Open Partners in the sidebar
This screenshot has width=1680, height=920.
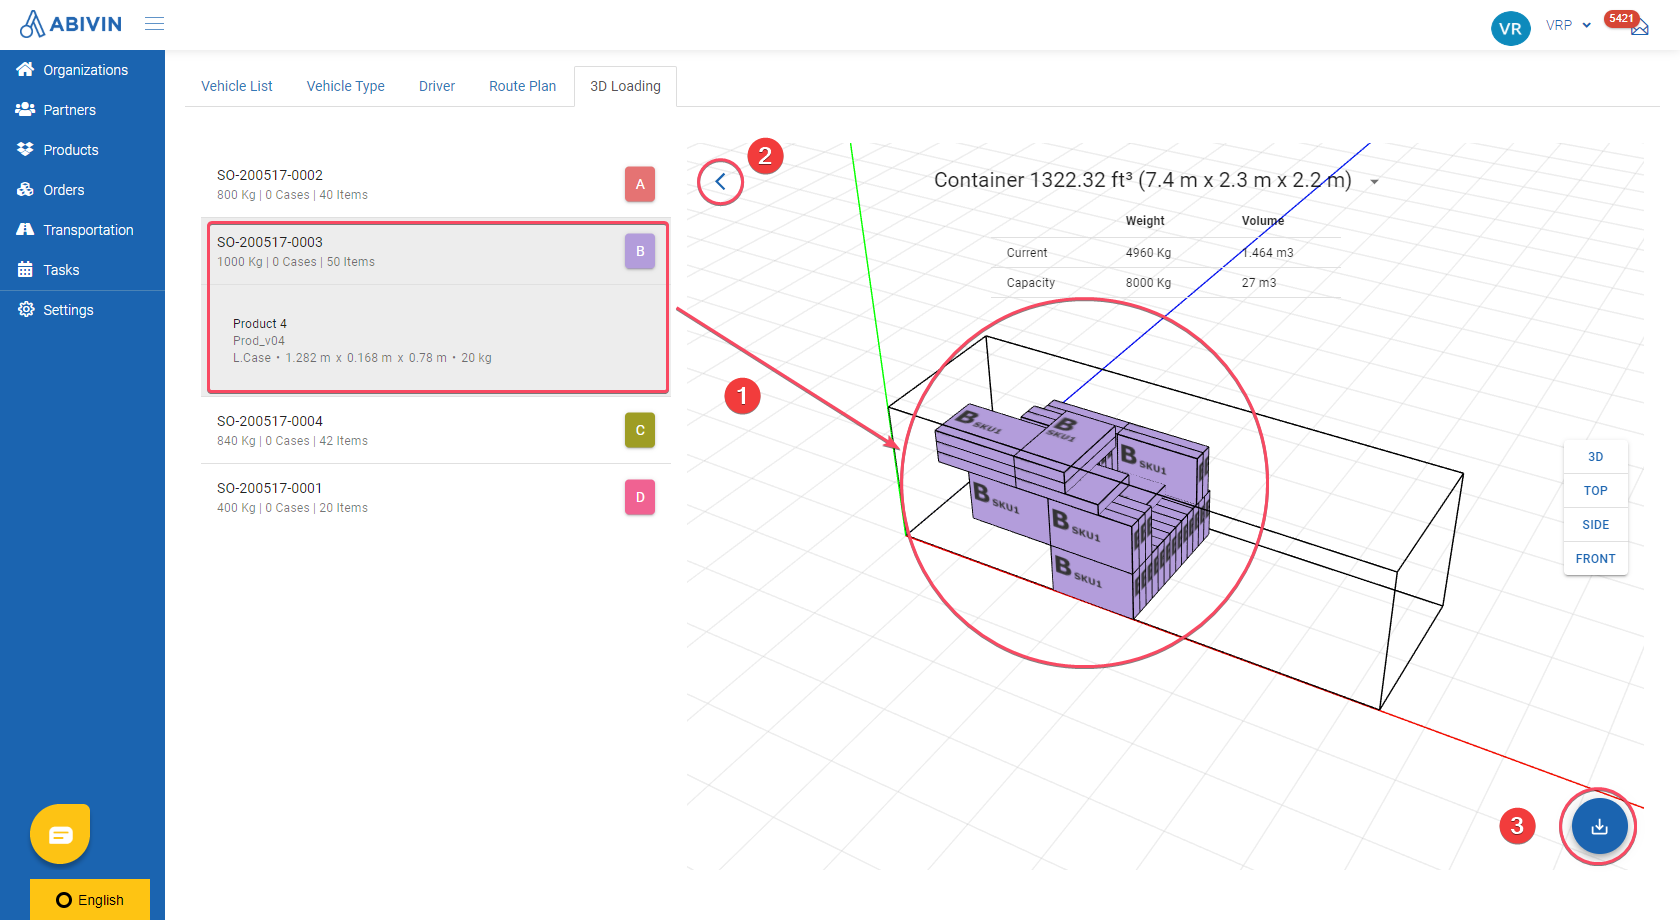click(82, 110)
